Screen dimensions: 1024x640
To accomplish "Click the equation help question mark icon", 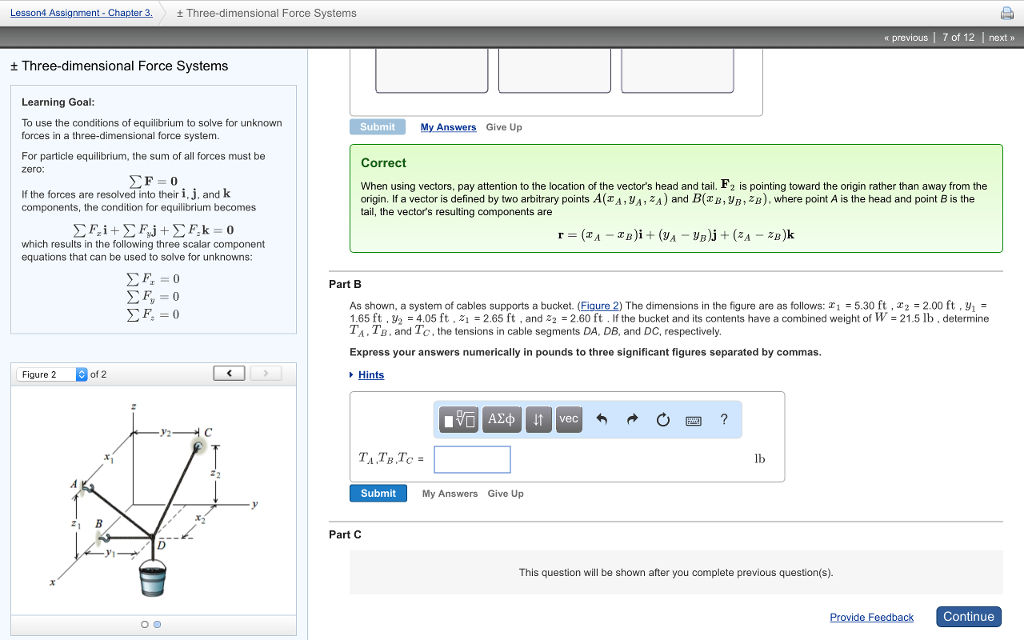I will [724, 419].
